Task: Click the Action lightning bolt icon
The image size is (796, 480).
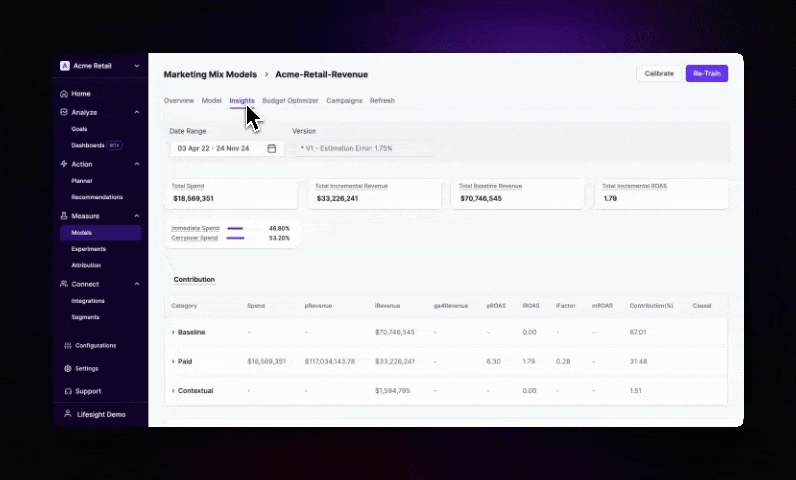Action: pyautogui.click(x=64, y=164)
